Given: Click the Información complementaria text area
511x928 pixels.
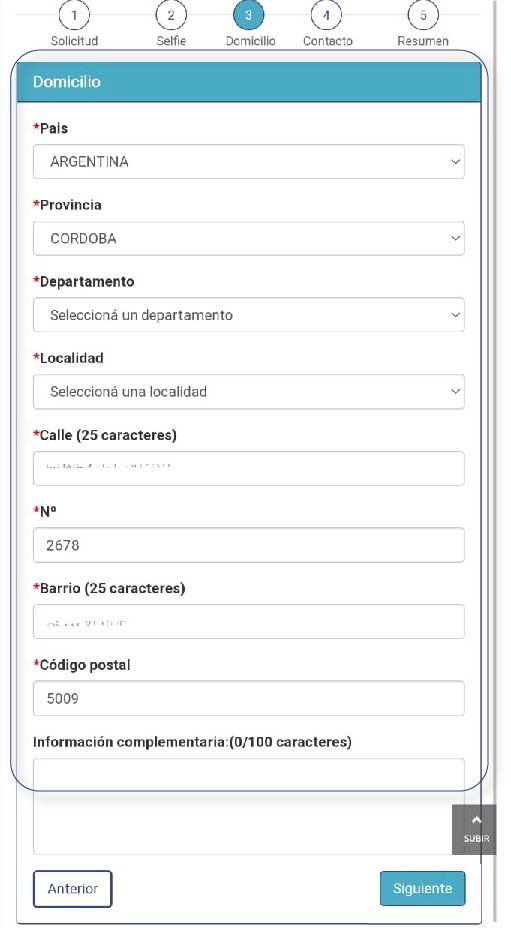Looking at the screenshot, I should click(249, 807).
